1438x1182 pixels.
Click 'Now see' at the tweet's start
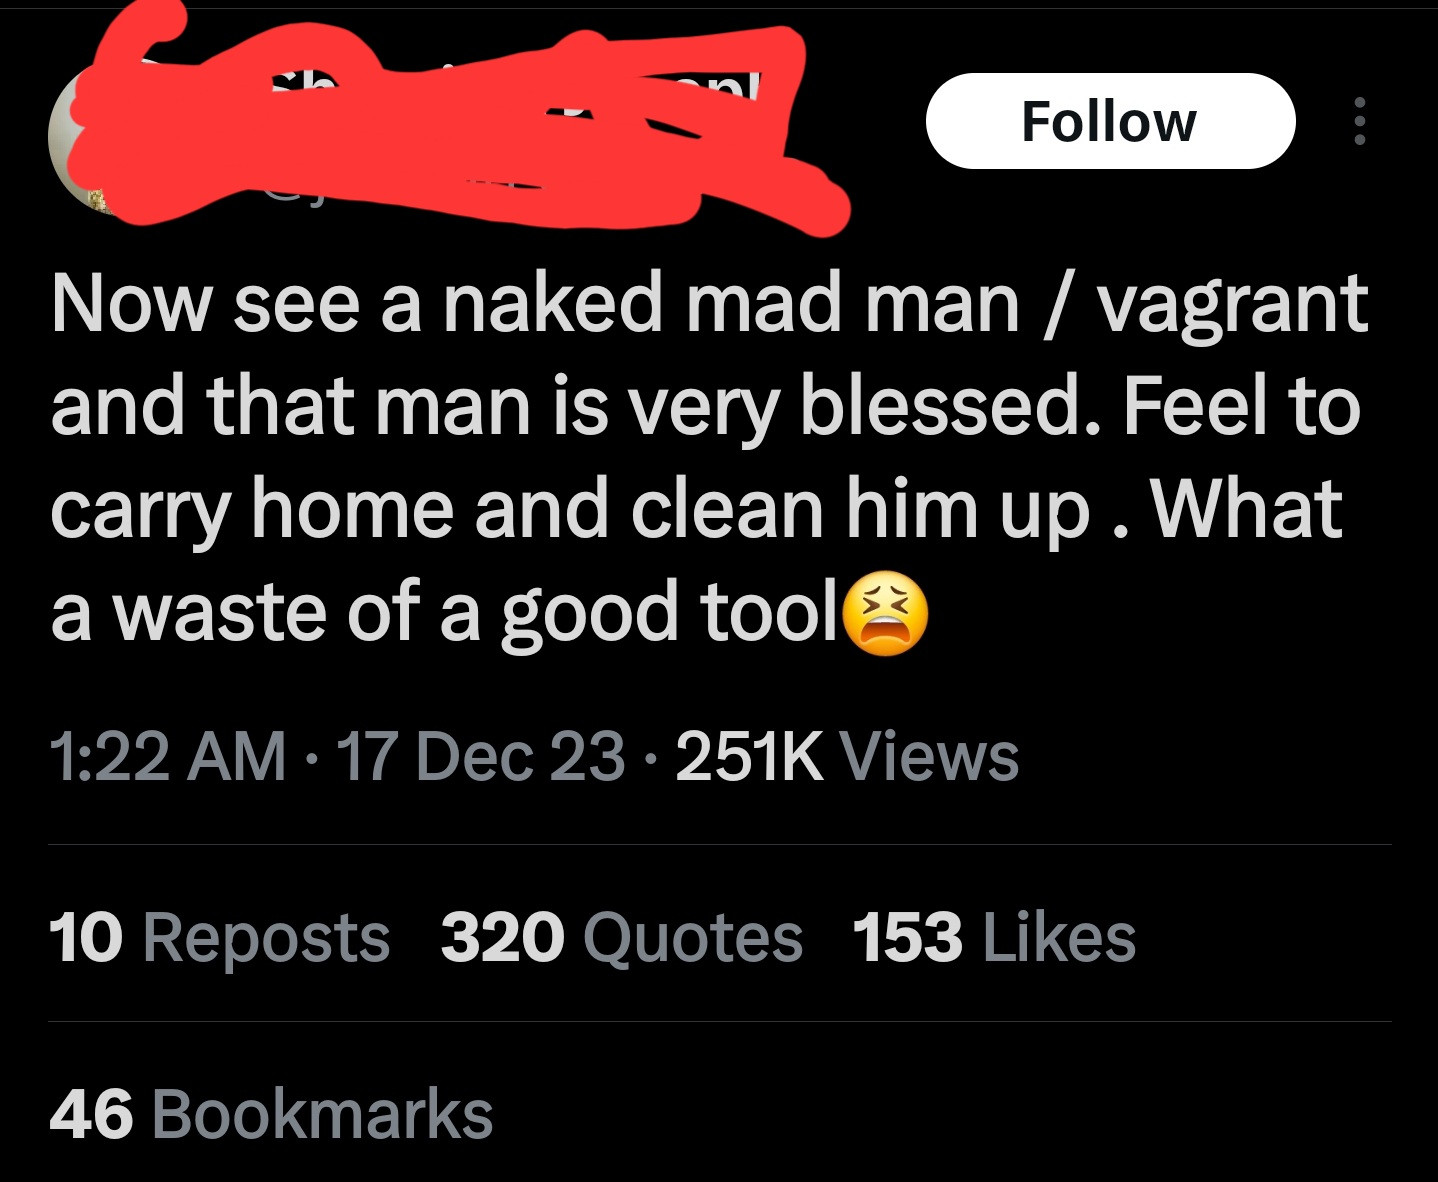coord(205,305)
